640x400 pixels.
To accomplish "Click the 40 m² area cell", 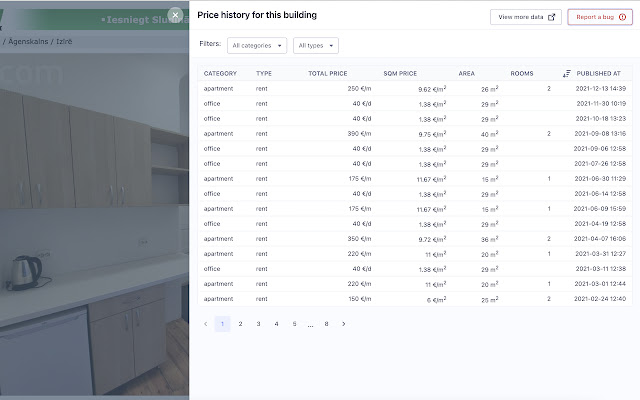I will (x=489, y=134).
